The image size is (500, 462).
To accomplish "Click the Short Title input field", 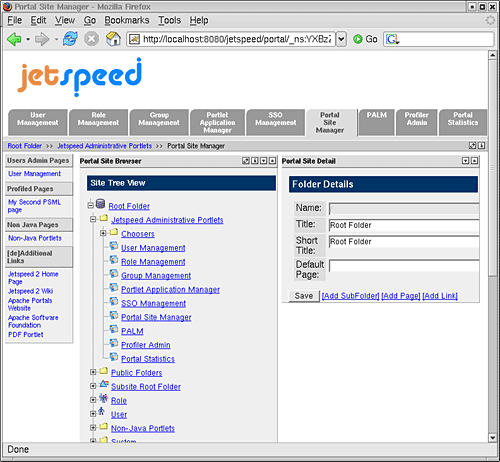I will point(404,242).
